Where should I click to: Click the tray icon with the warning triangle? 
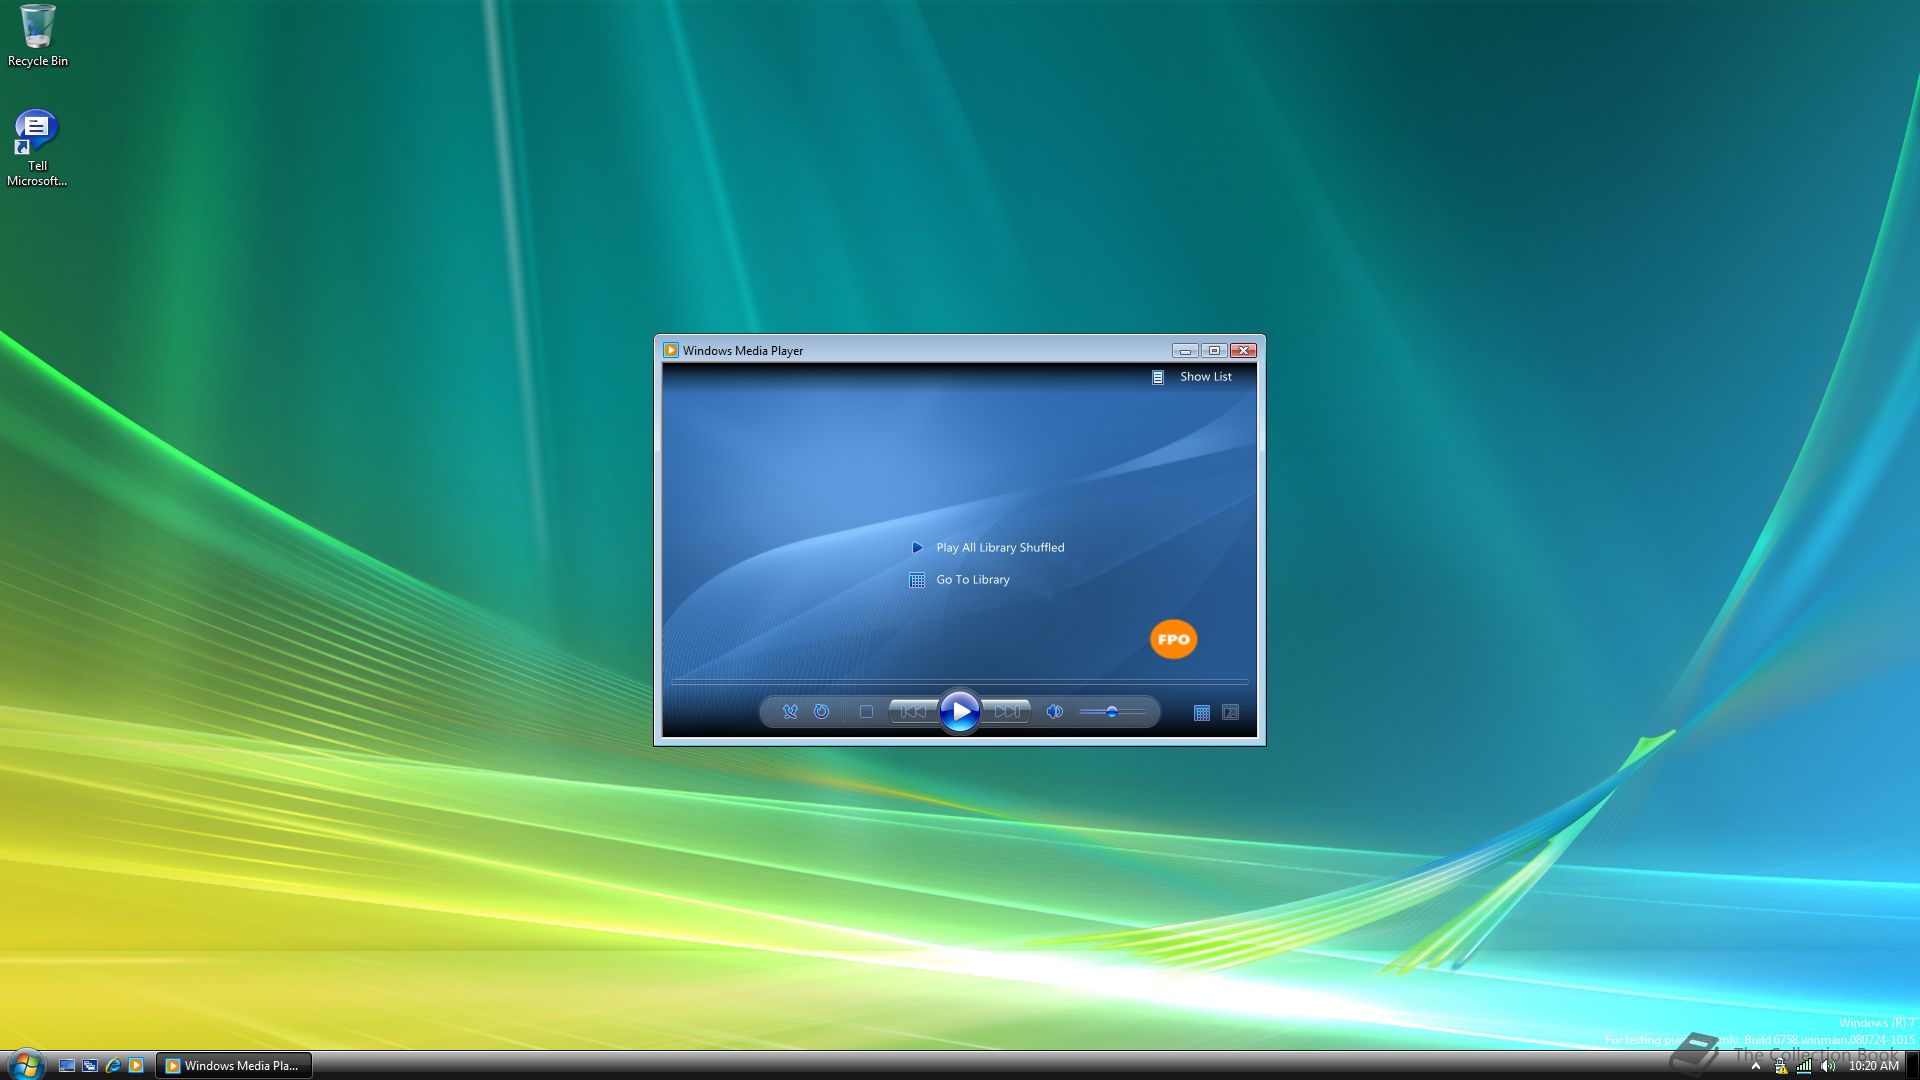pyautogui.click(x=1781, y=1066)
